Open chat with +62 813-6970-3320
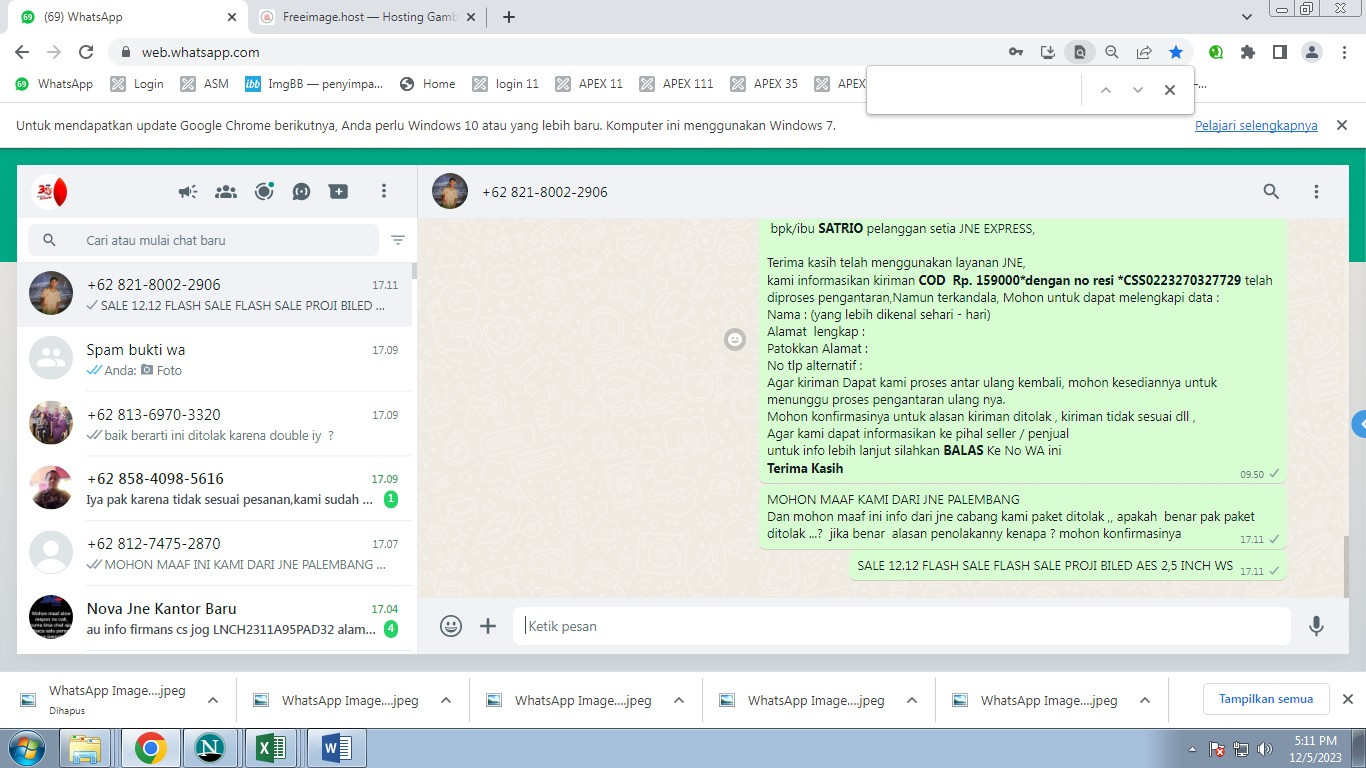The image size is (1366, 768). pos(215,424)
